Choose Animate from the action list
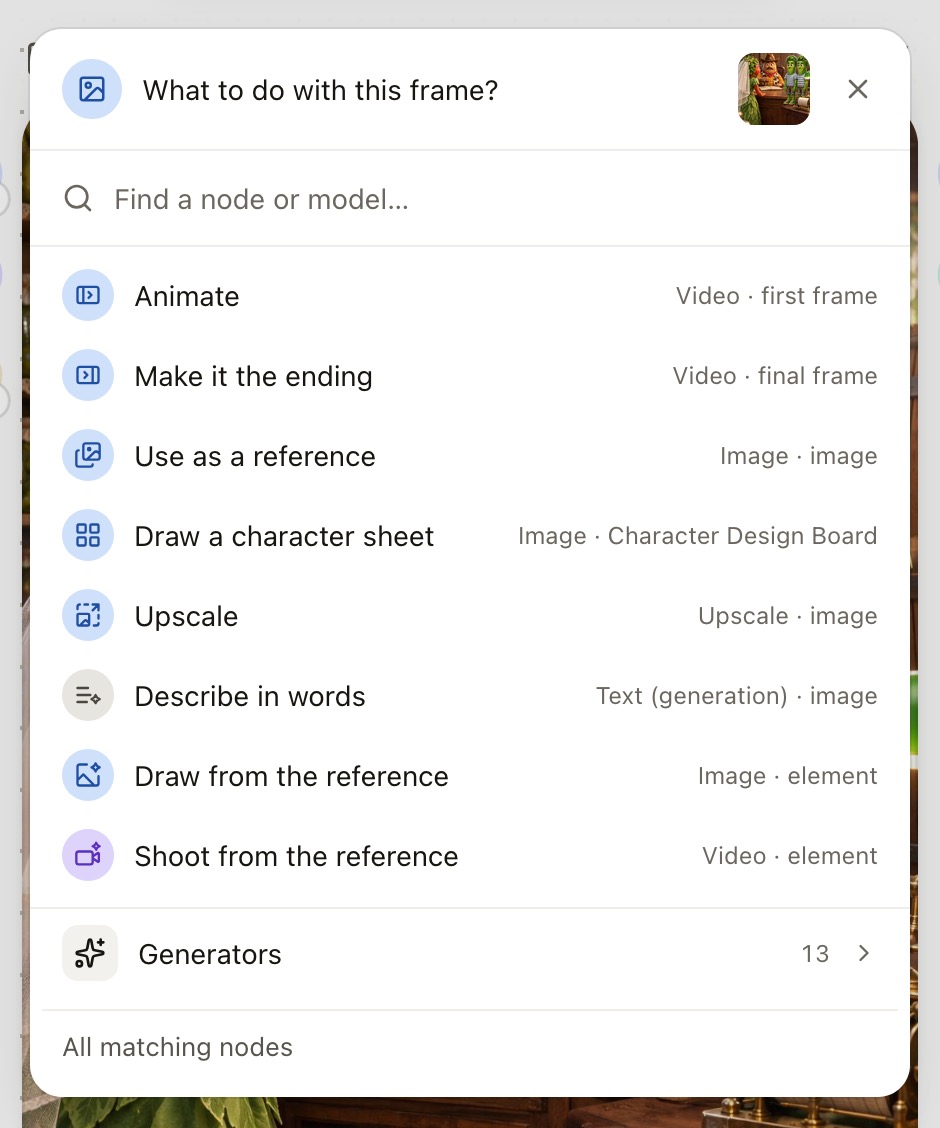The height and width of the screenshot is (1128, 940). click(470, 296)
